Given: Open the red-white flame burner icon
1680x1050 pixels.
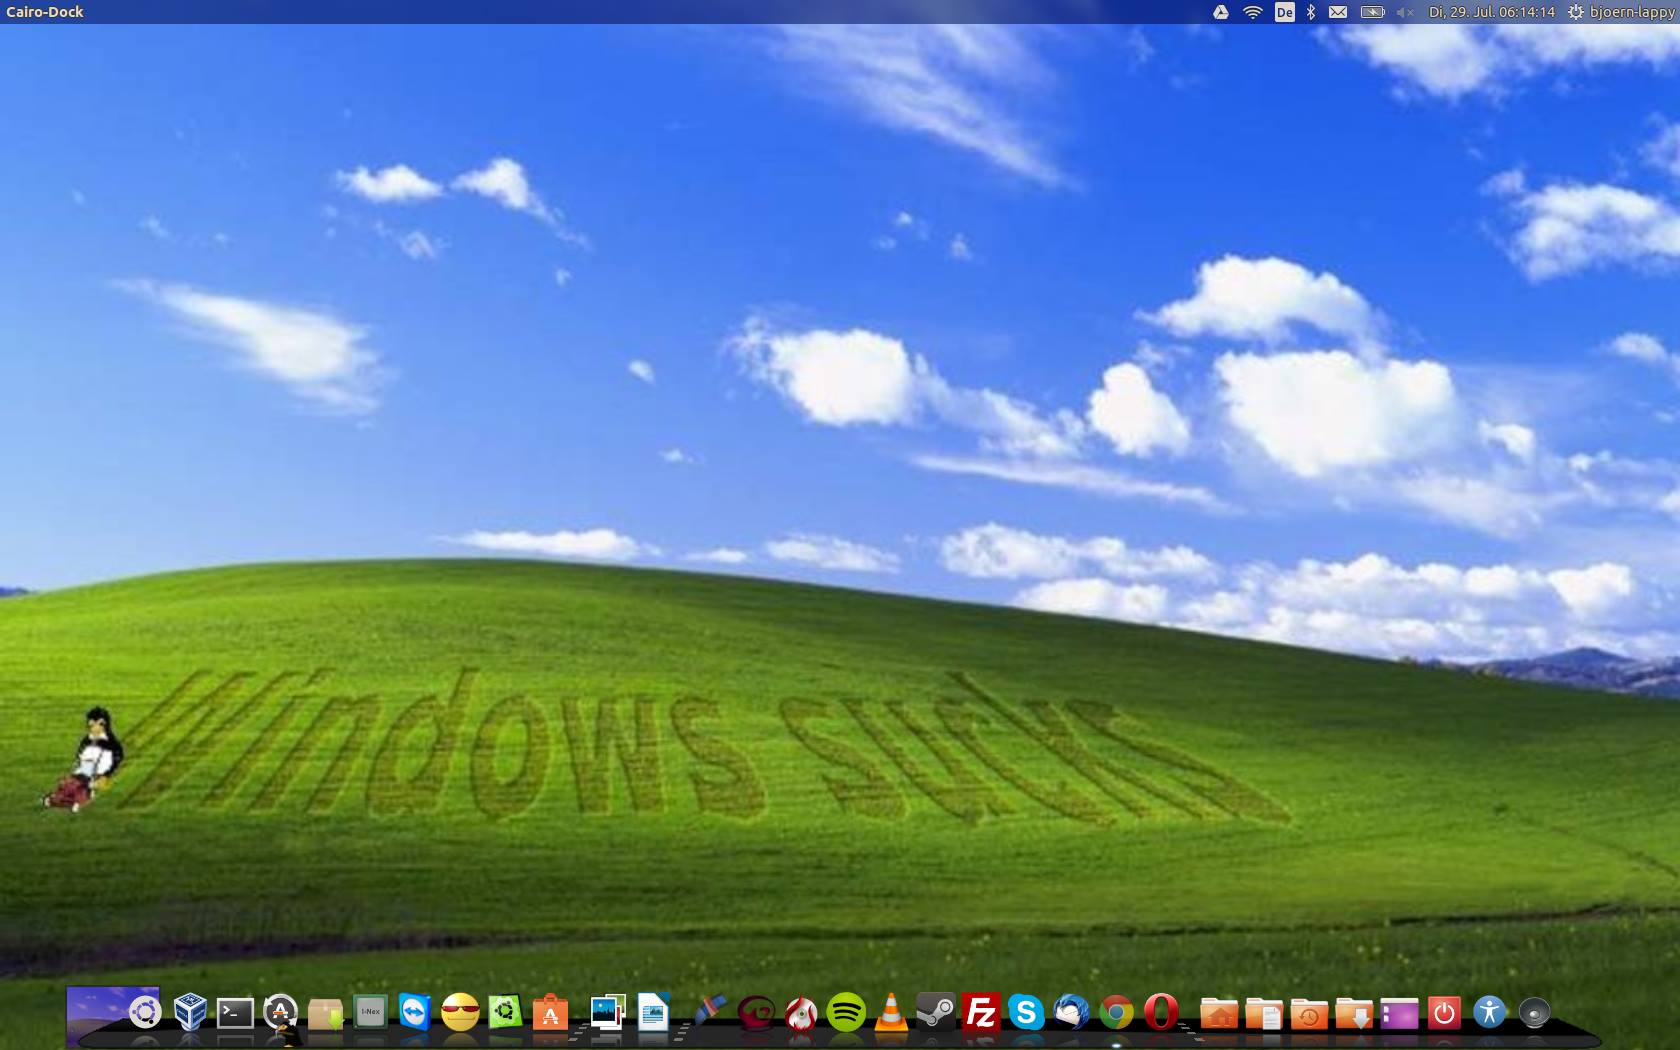Looking at the screenshot, I should (x=800, y=1013).
